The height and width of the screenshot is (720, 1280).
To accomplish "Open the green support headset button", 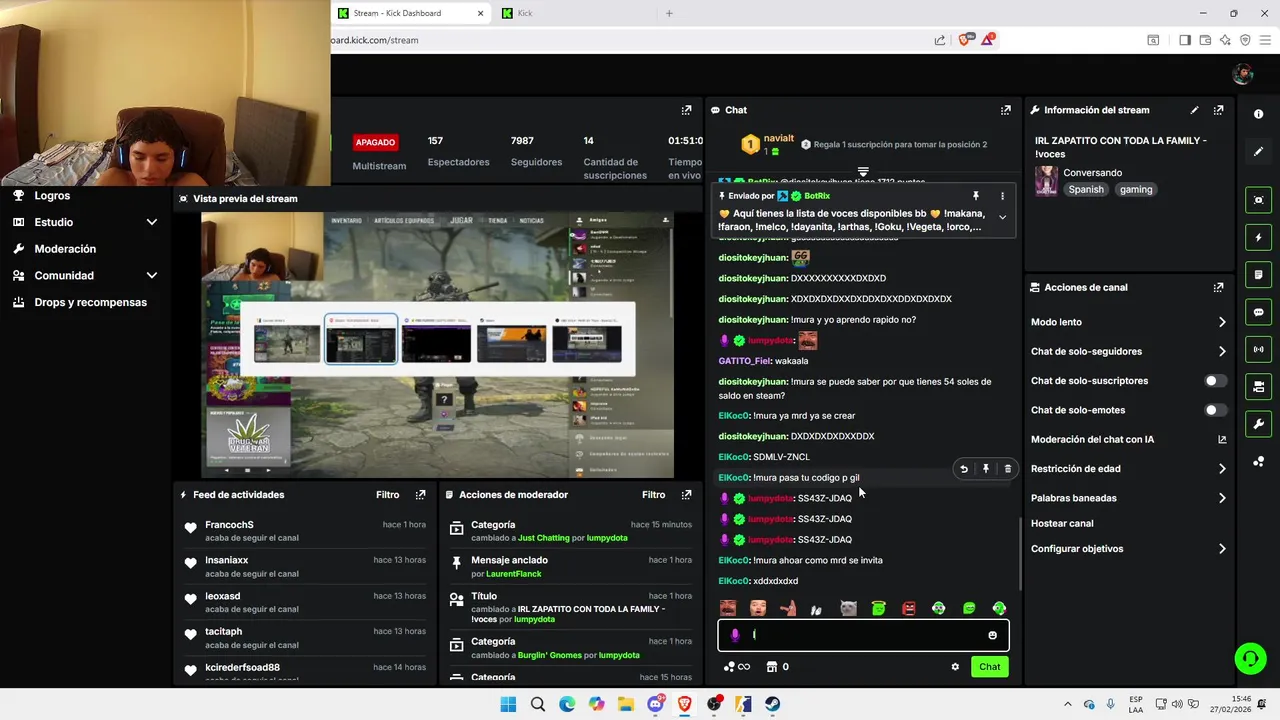I will [1250, 658].
